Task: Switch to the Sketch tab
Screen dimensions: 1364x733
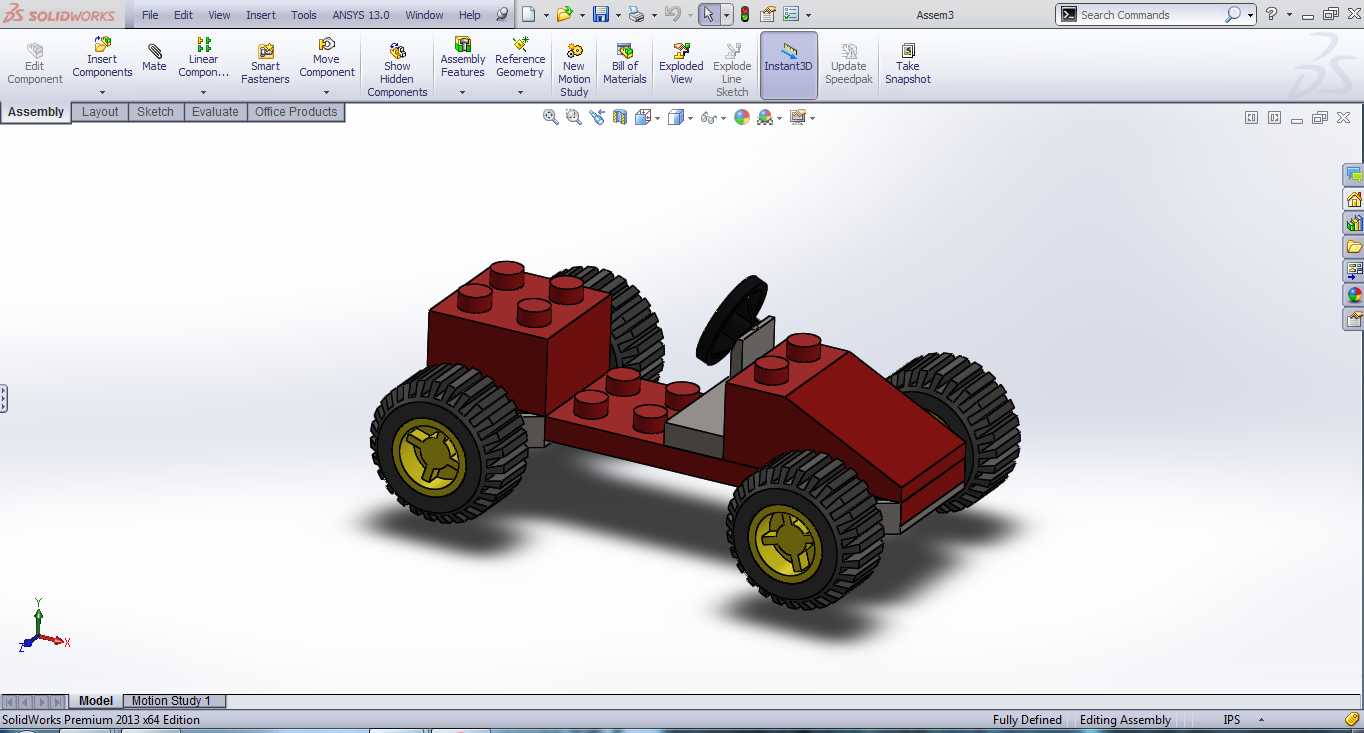Action: point(155,112)
